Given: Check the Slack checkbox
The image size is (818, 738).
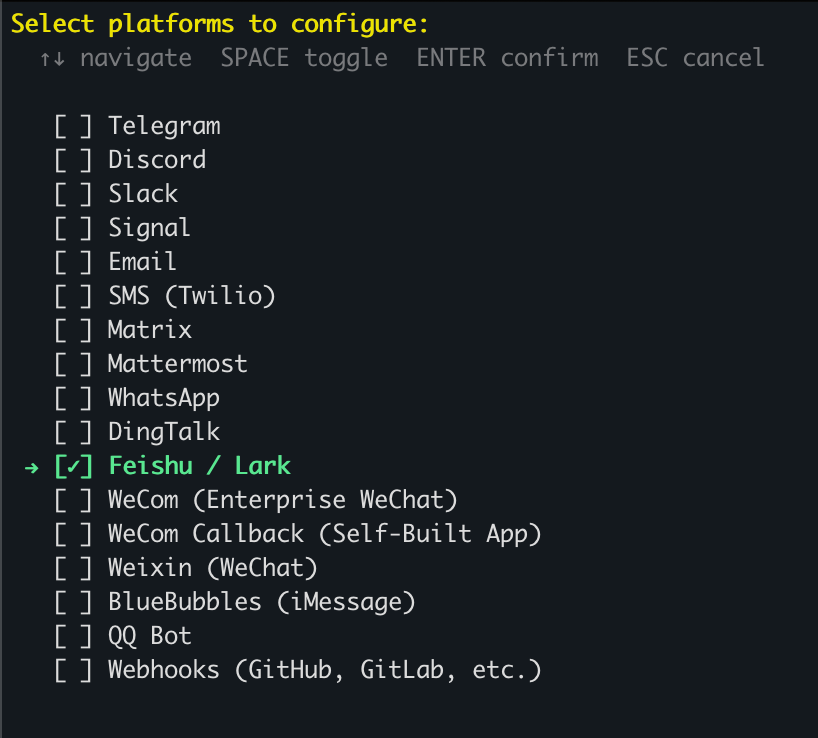Looking at the screenshot, I should tap(74, 194).
